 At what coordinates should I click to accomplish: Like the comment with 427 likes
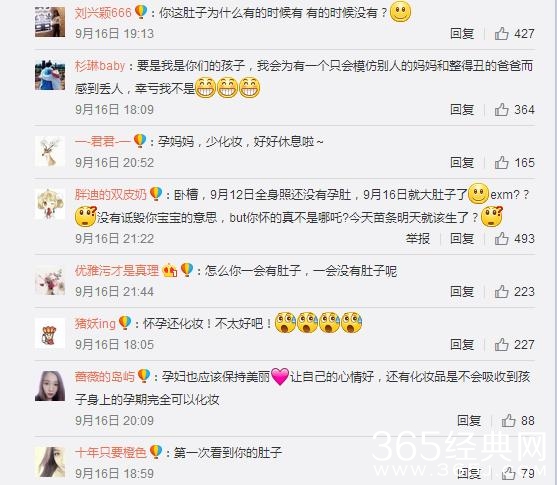tap(501, 34)
